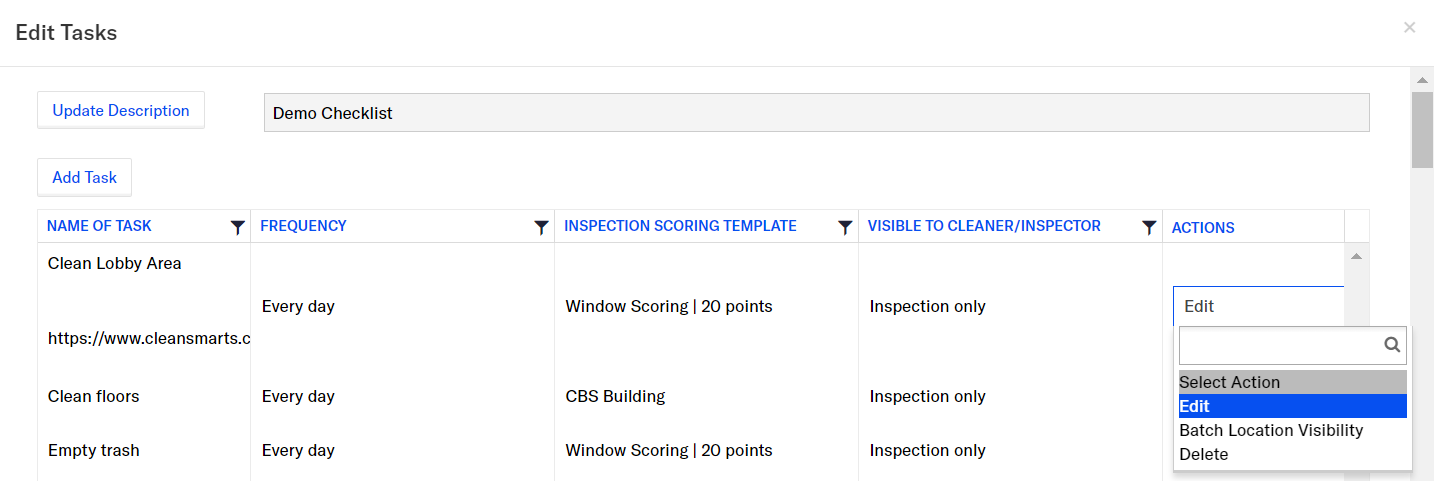Click the search magnifier icon in dropdown
This screenshot has height=481, width=1434.
1392,345
